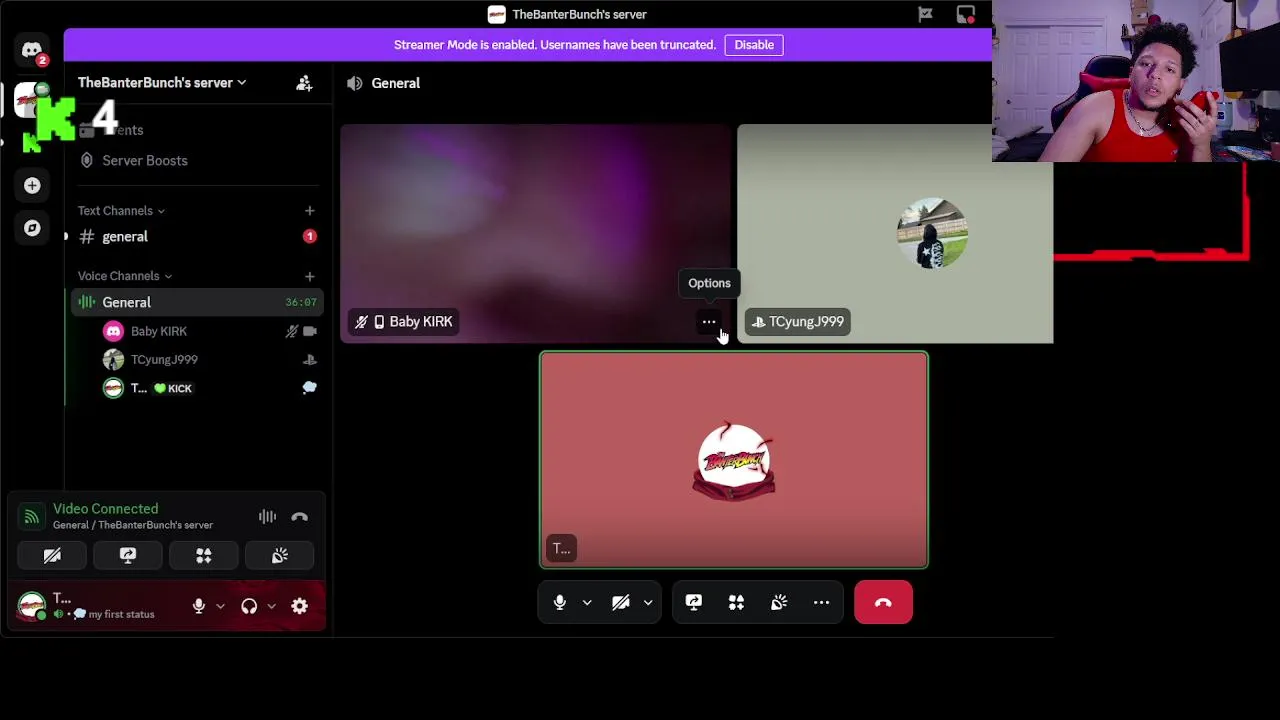Viewport: 1280px width, 720px height.
Task: Open soundboard from call controls
Action: [x=779, y=602]
